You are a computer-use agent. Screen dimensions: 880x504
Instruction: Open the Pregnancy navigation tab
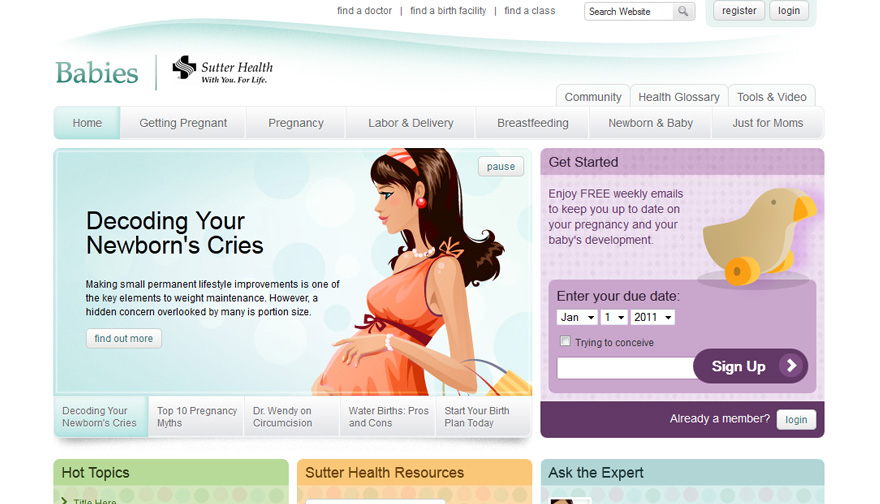[296, 123]
